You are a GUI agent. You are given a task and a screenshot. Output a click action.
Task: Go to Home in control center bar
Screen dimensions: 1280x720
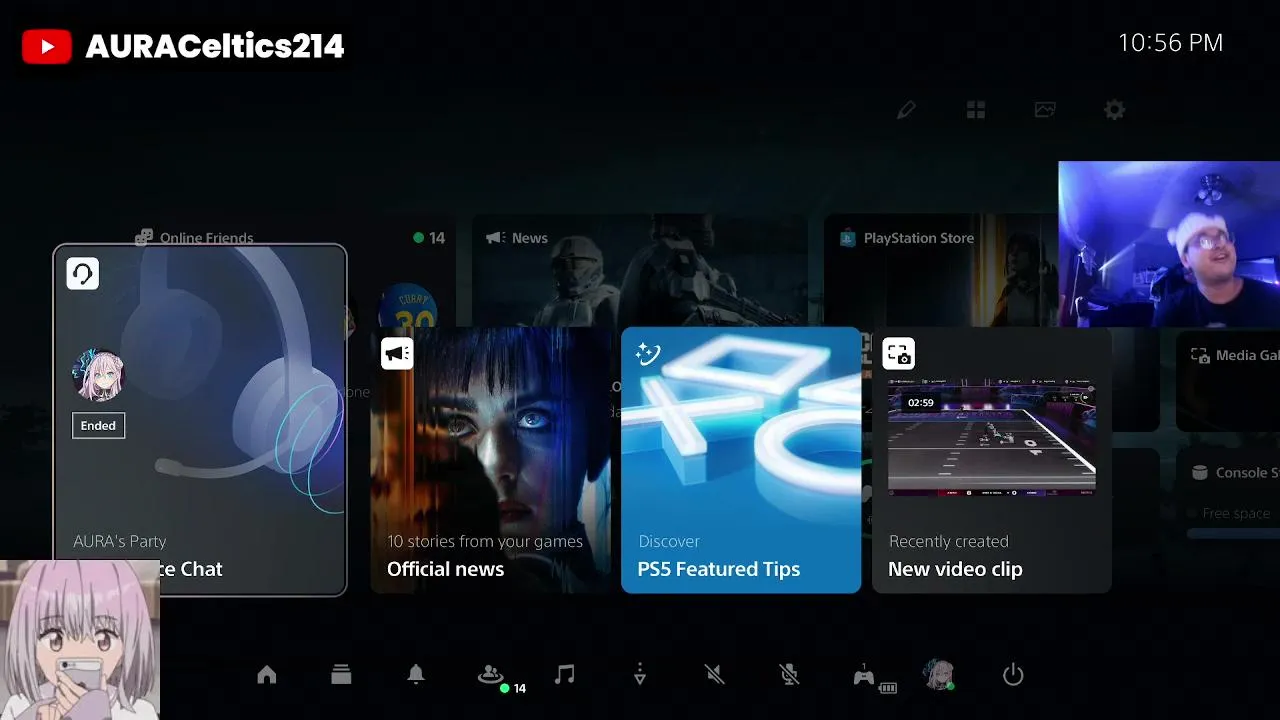267,675
